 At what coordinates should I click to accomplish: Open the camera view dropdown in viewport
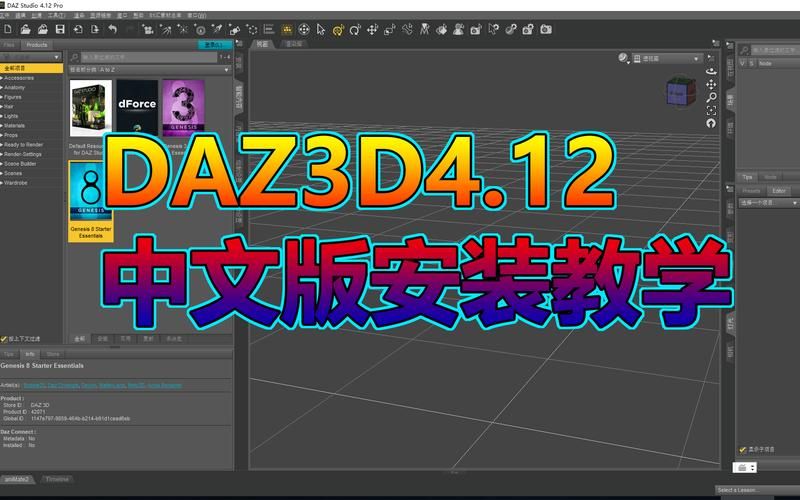tap(667, 59)
